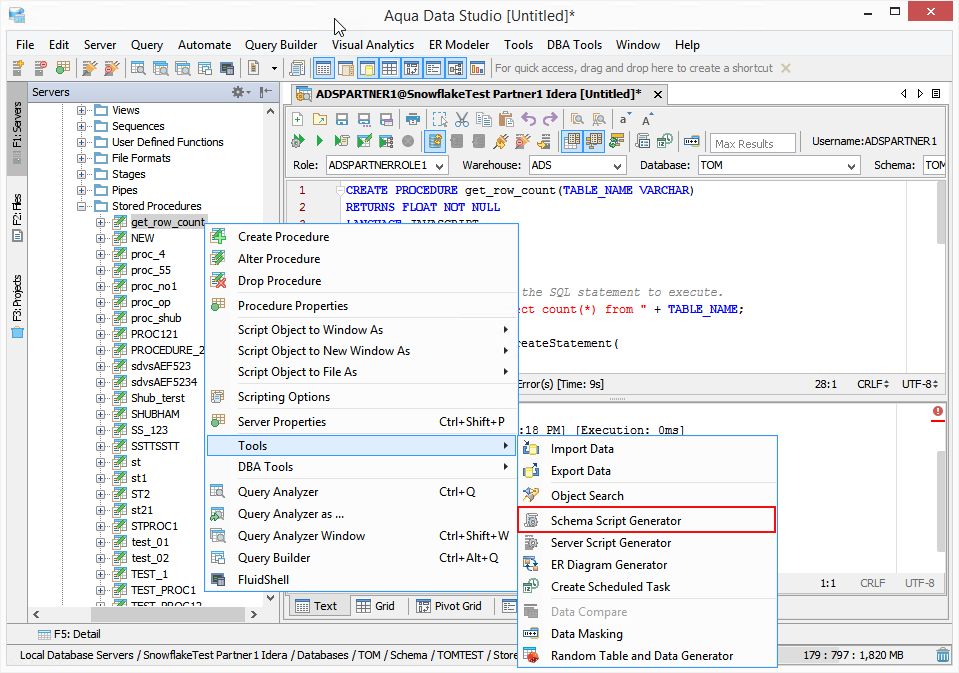The image size is (959, 673).
Task: Dismiss the quick access shortcut hint X
Action: pyautogui.click(x=786, y=68)
